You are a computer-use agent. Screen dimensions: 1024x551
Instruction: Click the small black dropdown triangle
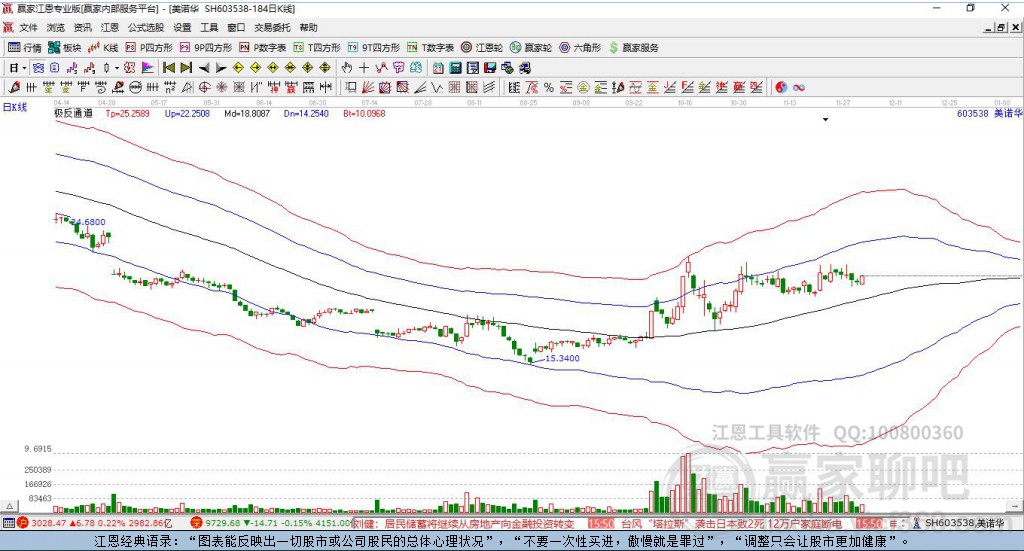[825, 119]
